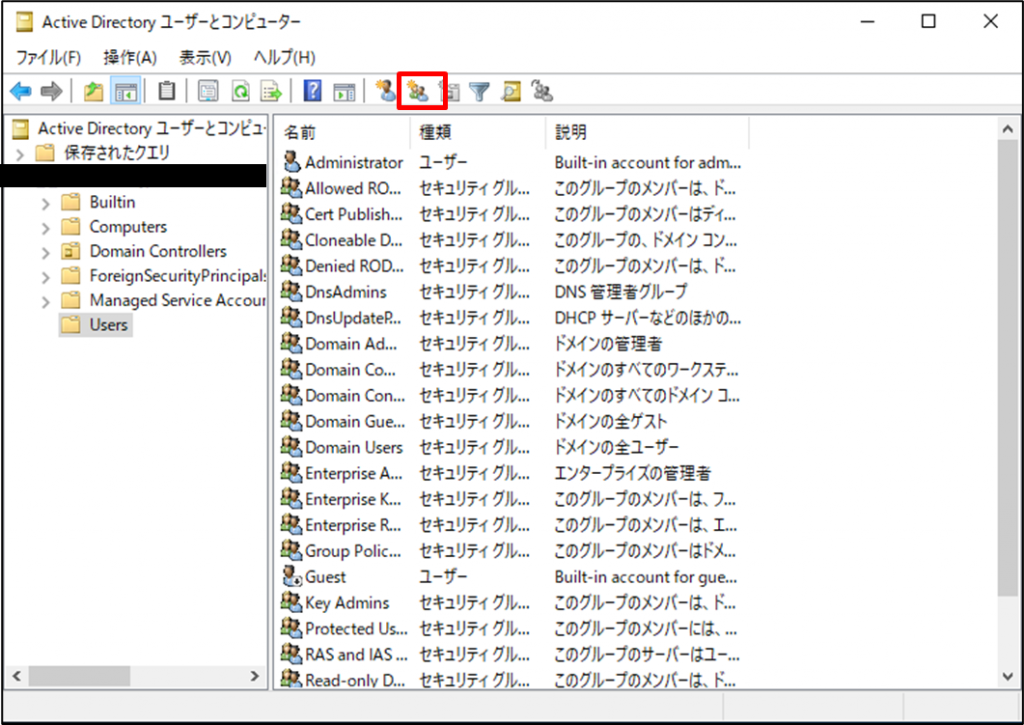Refresh the view with green arrow icon

pos(240,91)
